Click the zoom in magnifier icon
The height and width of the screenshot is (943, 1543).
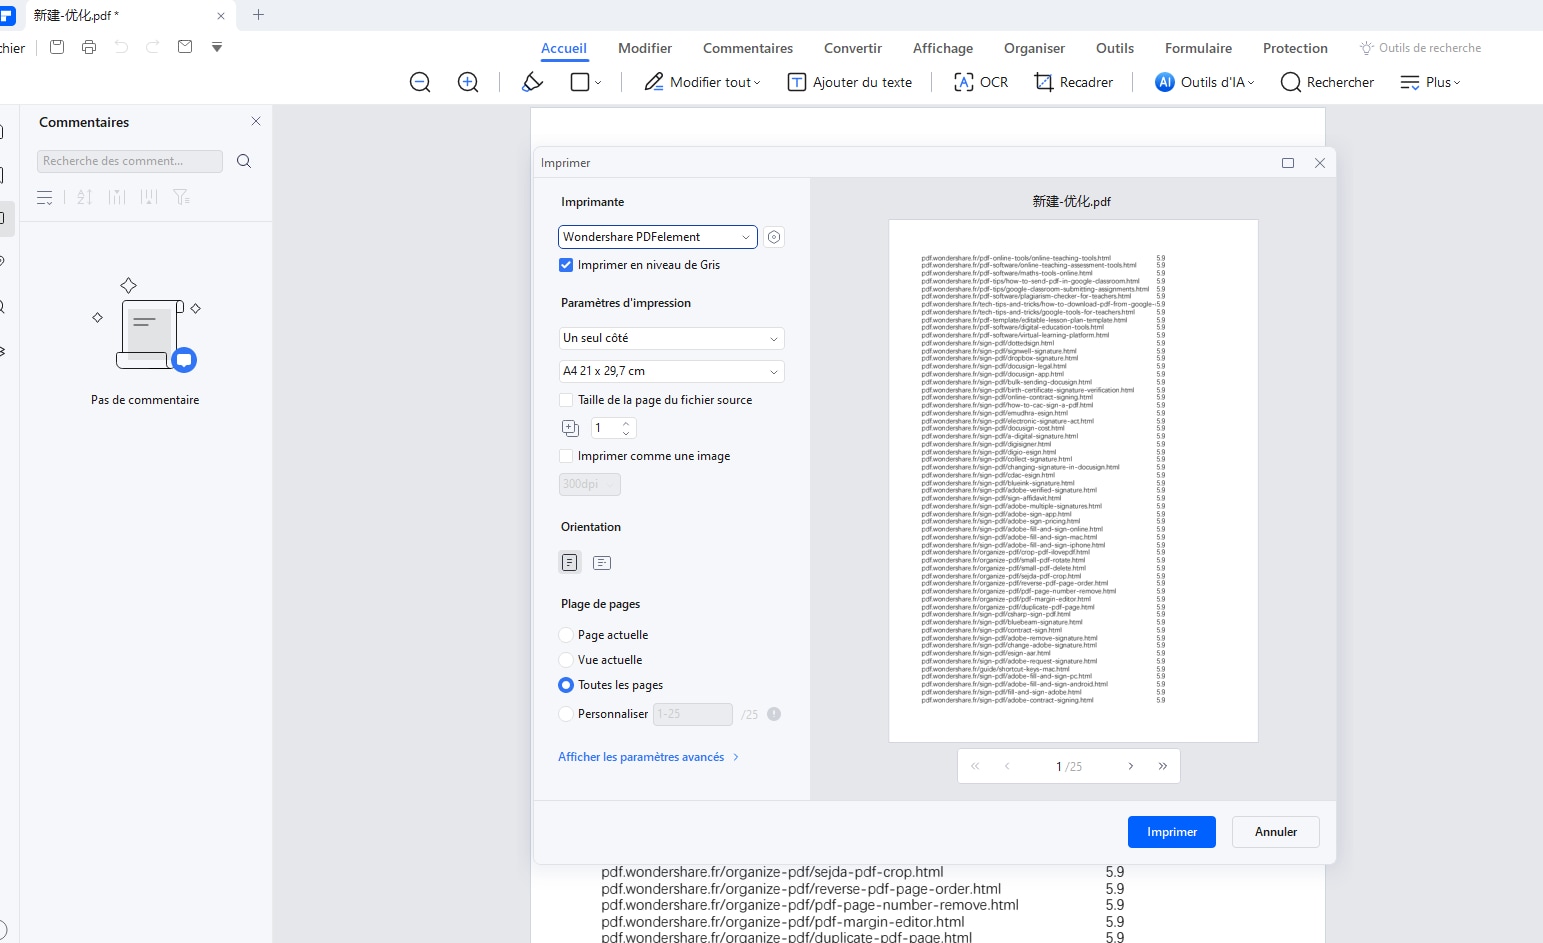[468, 82]
